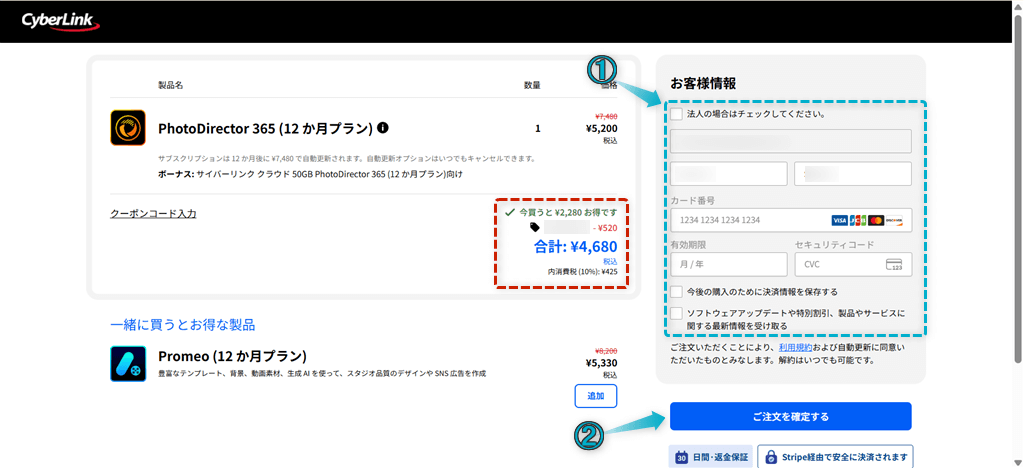Click the JCB card logo
This screenshot has height=468, width=1024.
tap(857, 221)
